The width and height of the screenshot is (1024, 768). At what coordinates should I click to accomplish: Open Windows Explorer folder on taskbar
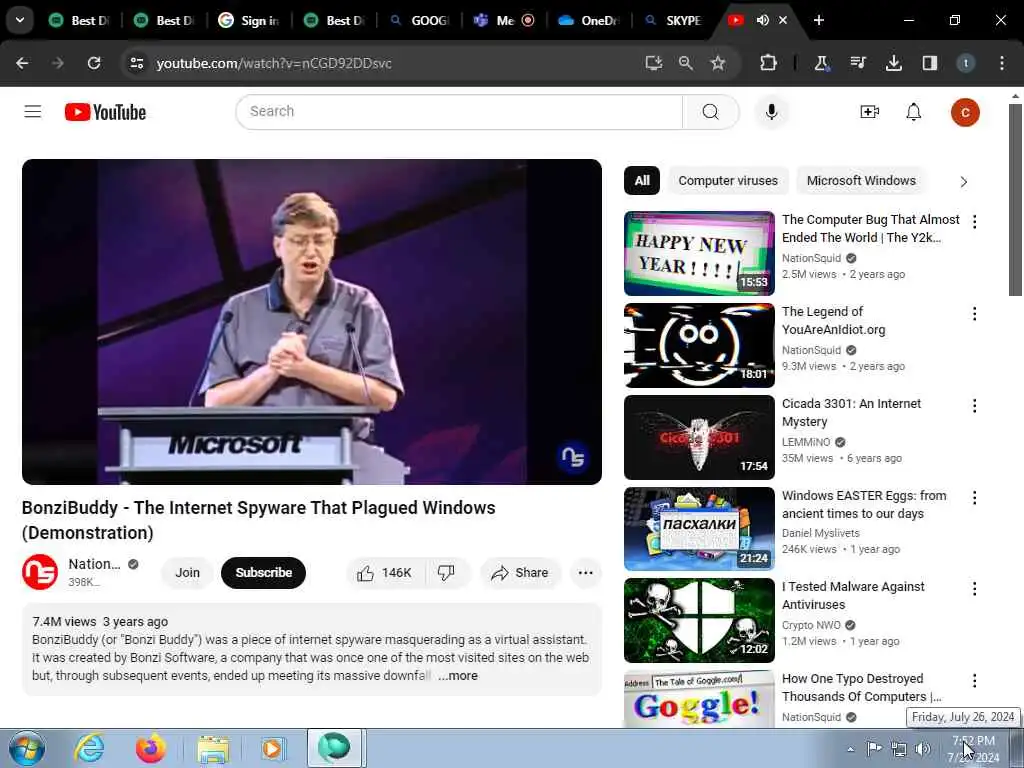tap(213, 748)
